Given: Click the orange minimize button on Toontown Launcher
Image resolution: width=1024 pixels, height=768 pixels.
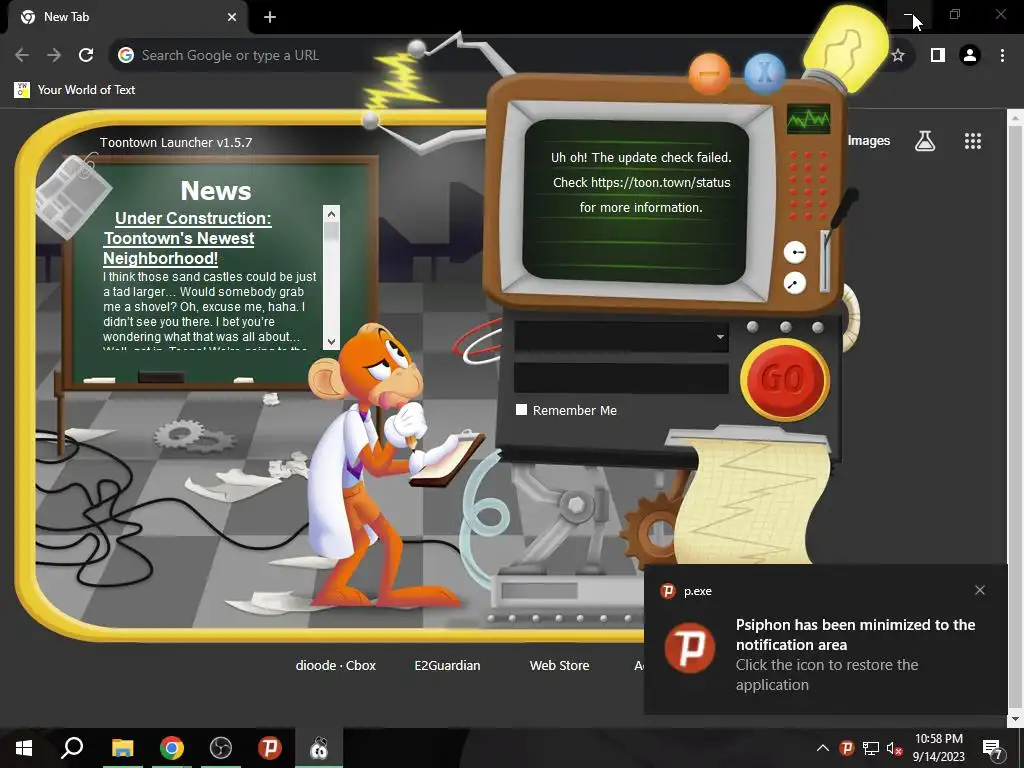Looking at the screenshot, I should [x=709, y=74].
